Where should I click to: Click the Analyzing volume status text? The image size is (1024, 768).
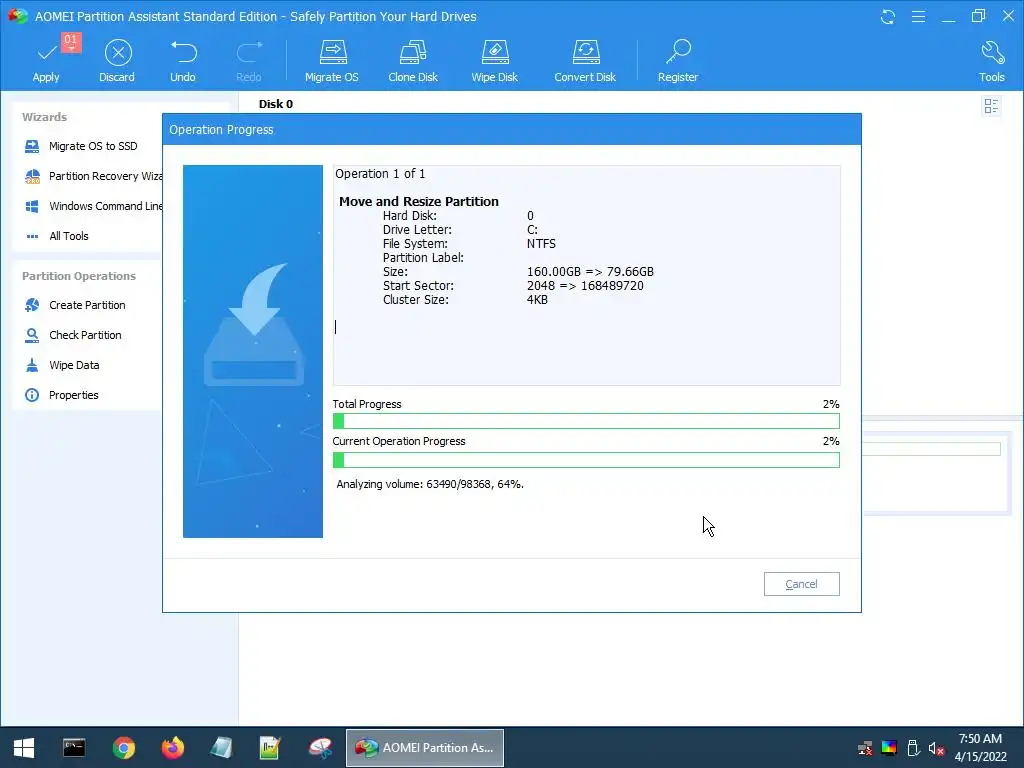point(430,484)
